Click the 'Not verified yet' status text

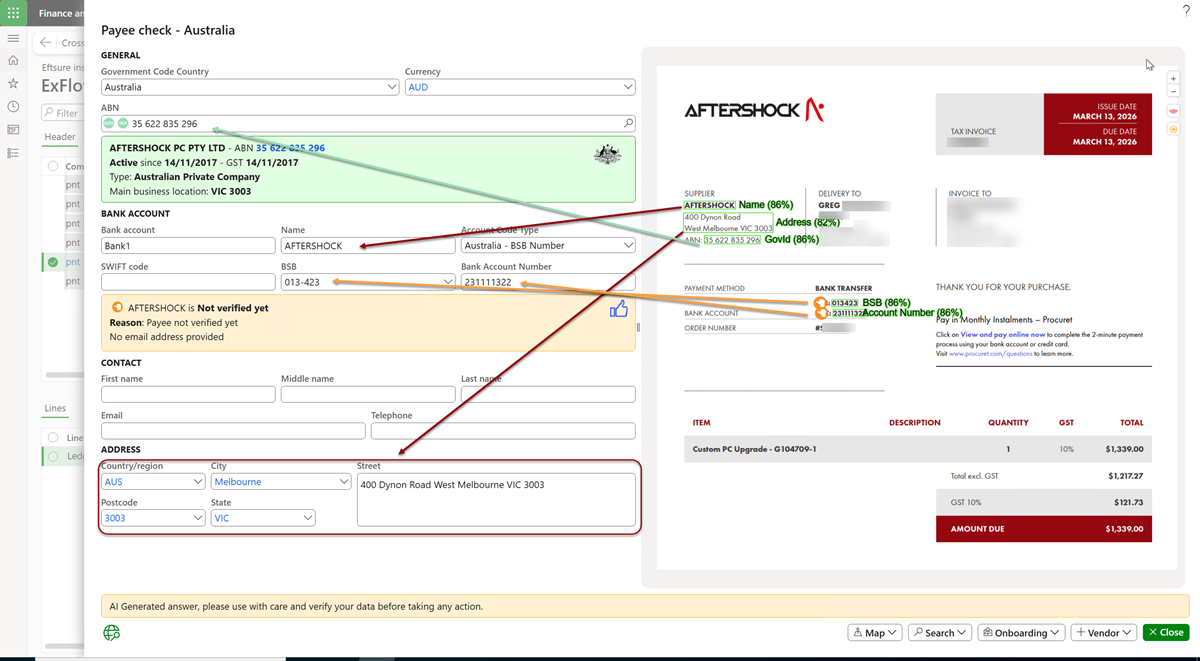click(x=233, y=308)
